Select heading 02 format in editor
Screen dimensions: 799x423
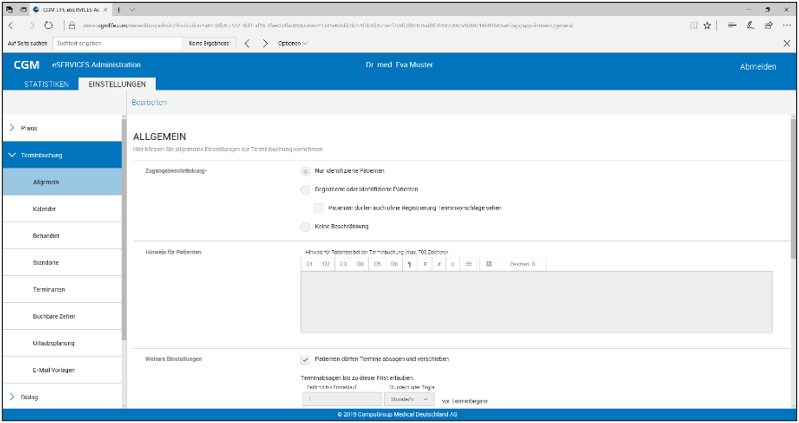326,264
